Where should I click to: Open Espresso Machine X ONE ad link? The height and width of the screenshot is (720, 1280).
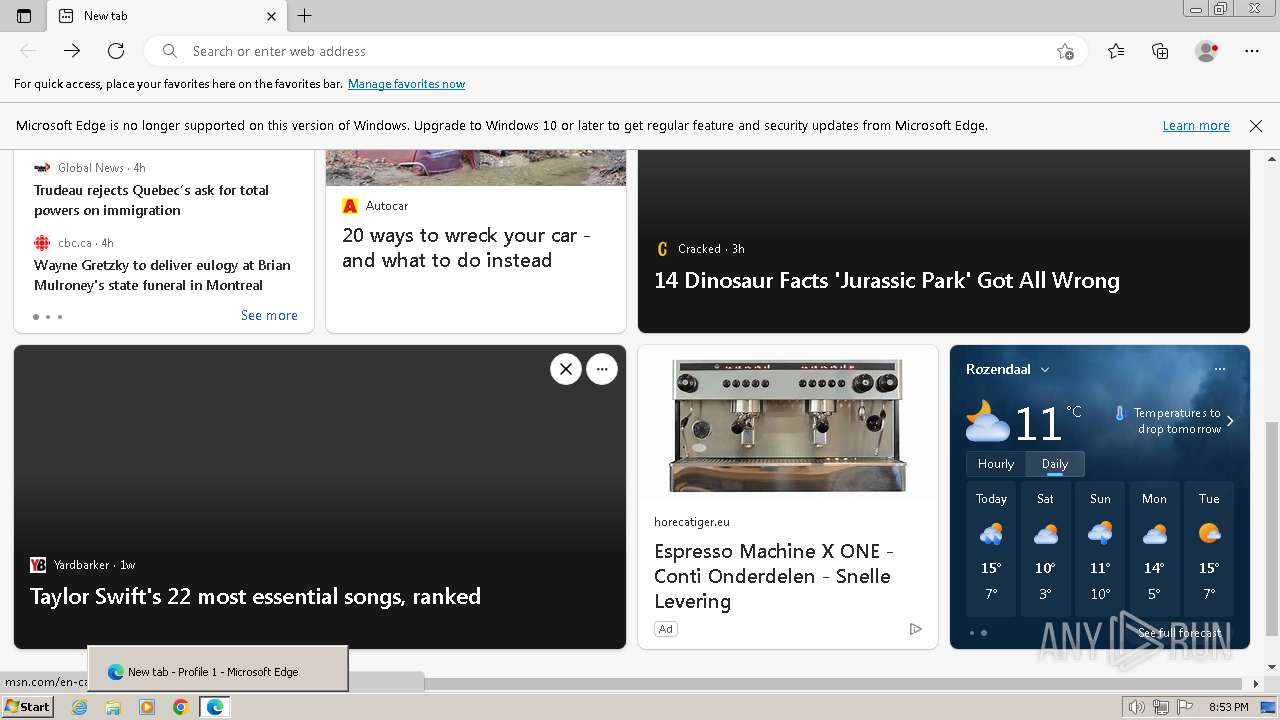pyautogui.click(x=773, y=576)
